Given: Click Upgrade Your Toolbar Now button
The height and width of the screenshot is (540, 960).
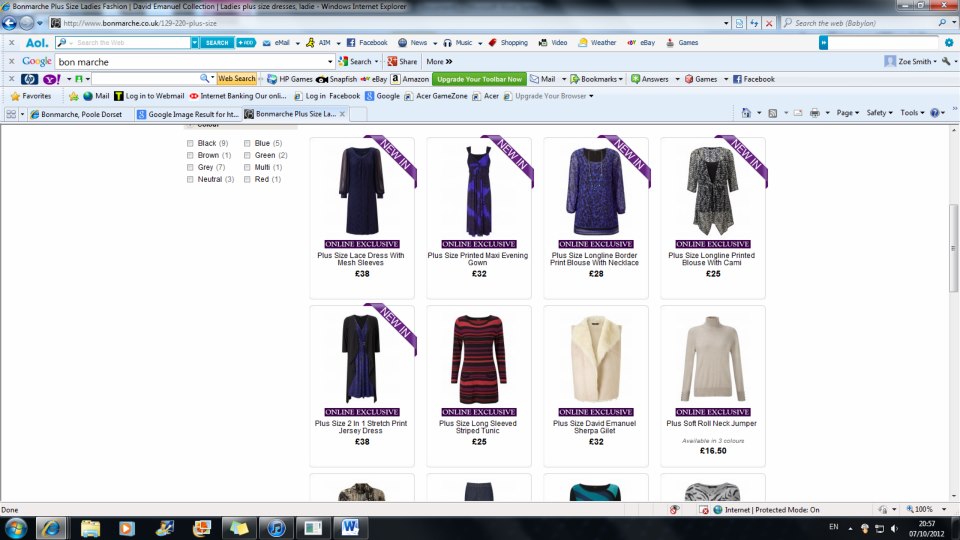Looking at the screenshot, I should point(479,79).
